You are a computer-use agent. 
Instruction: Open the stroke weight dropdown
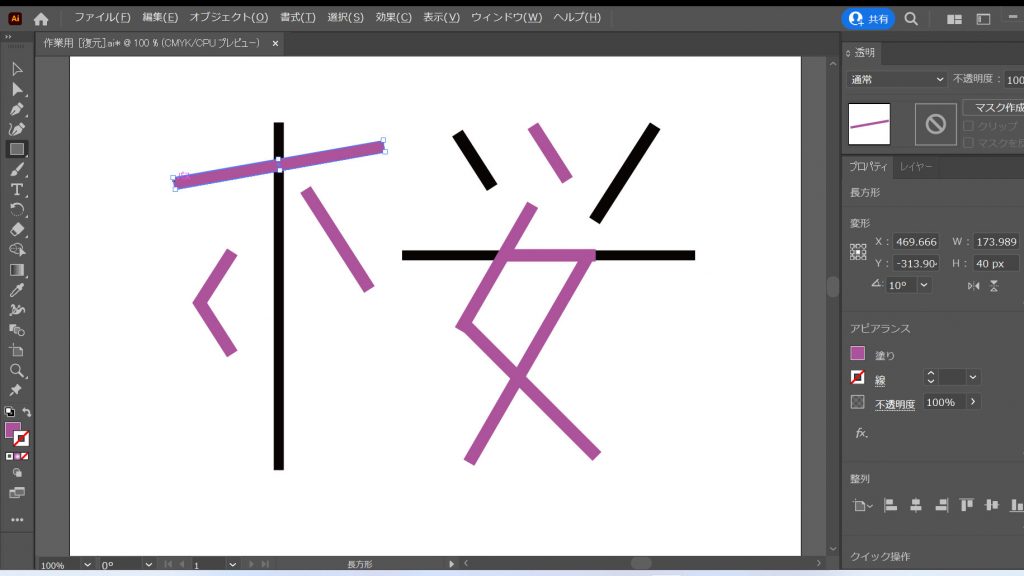coord(972,377)
